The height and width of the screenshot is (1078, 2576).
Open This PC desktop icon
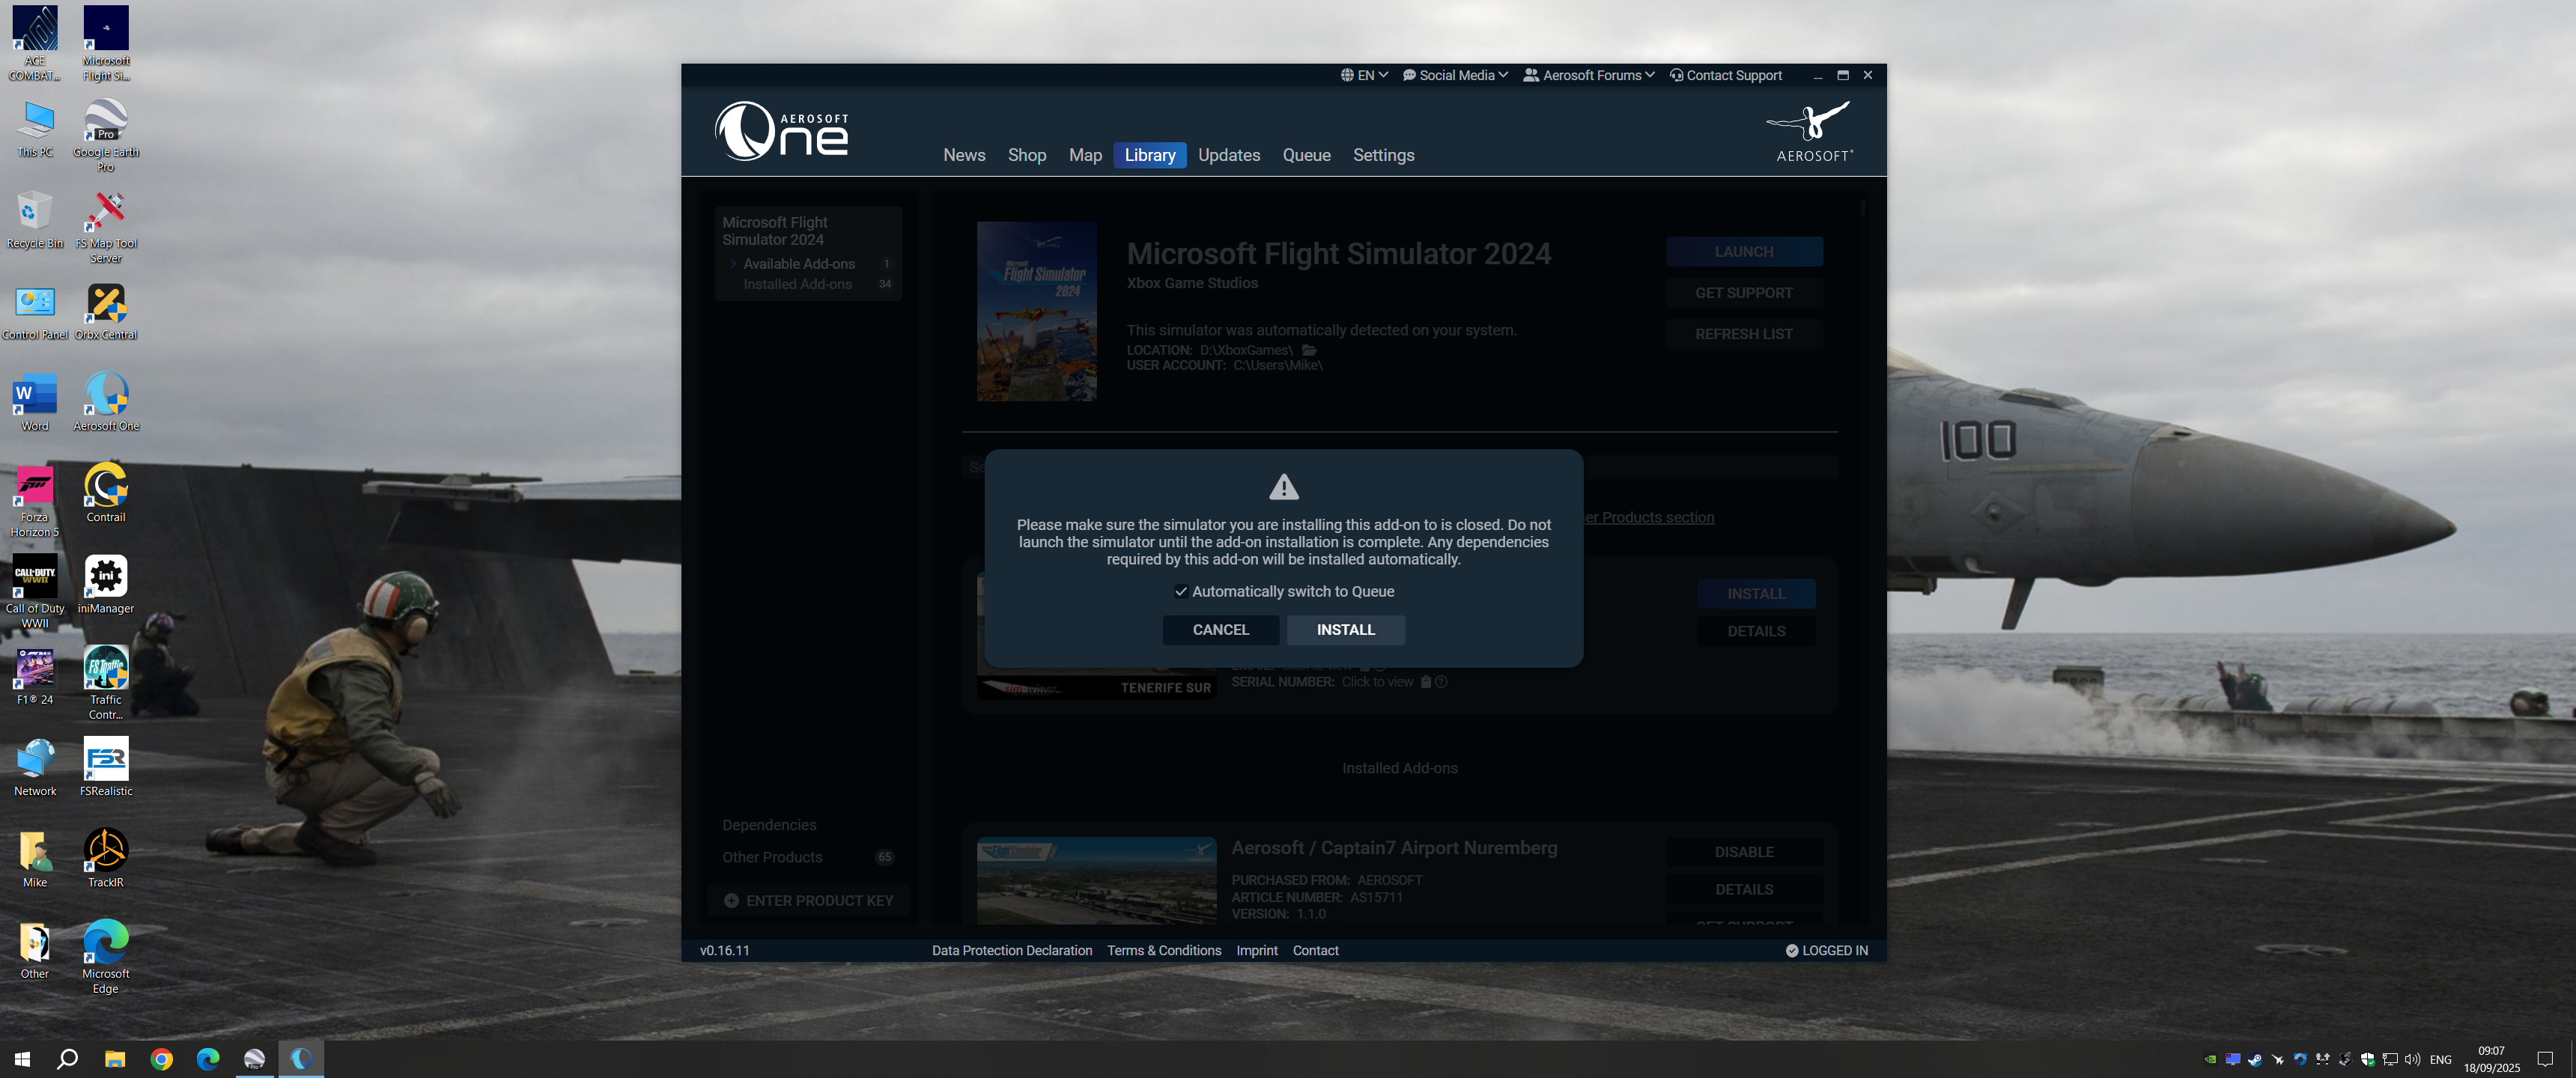click(35, 128)
